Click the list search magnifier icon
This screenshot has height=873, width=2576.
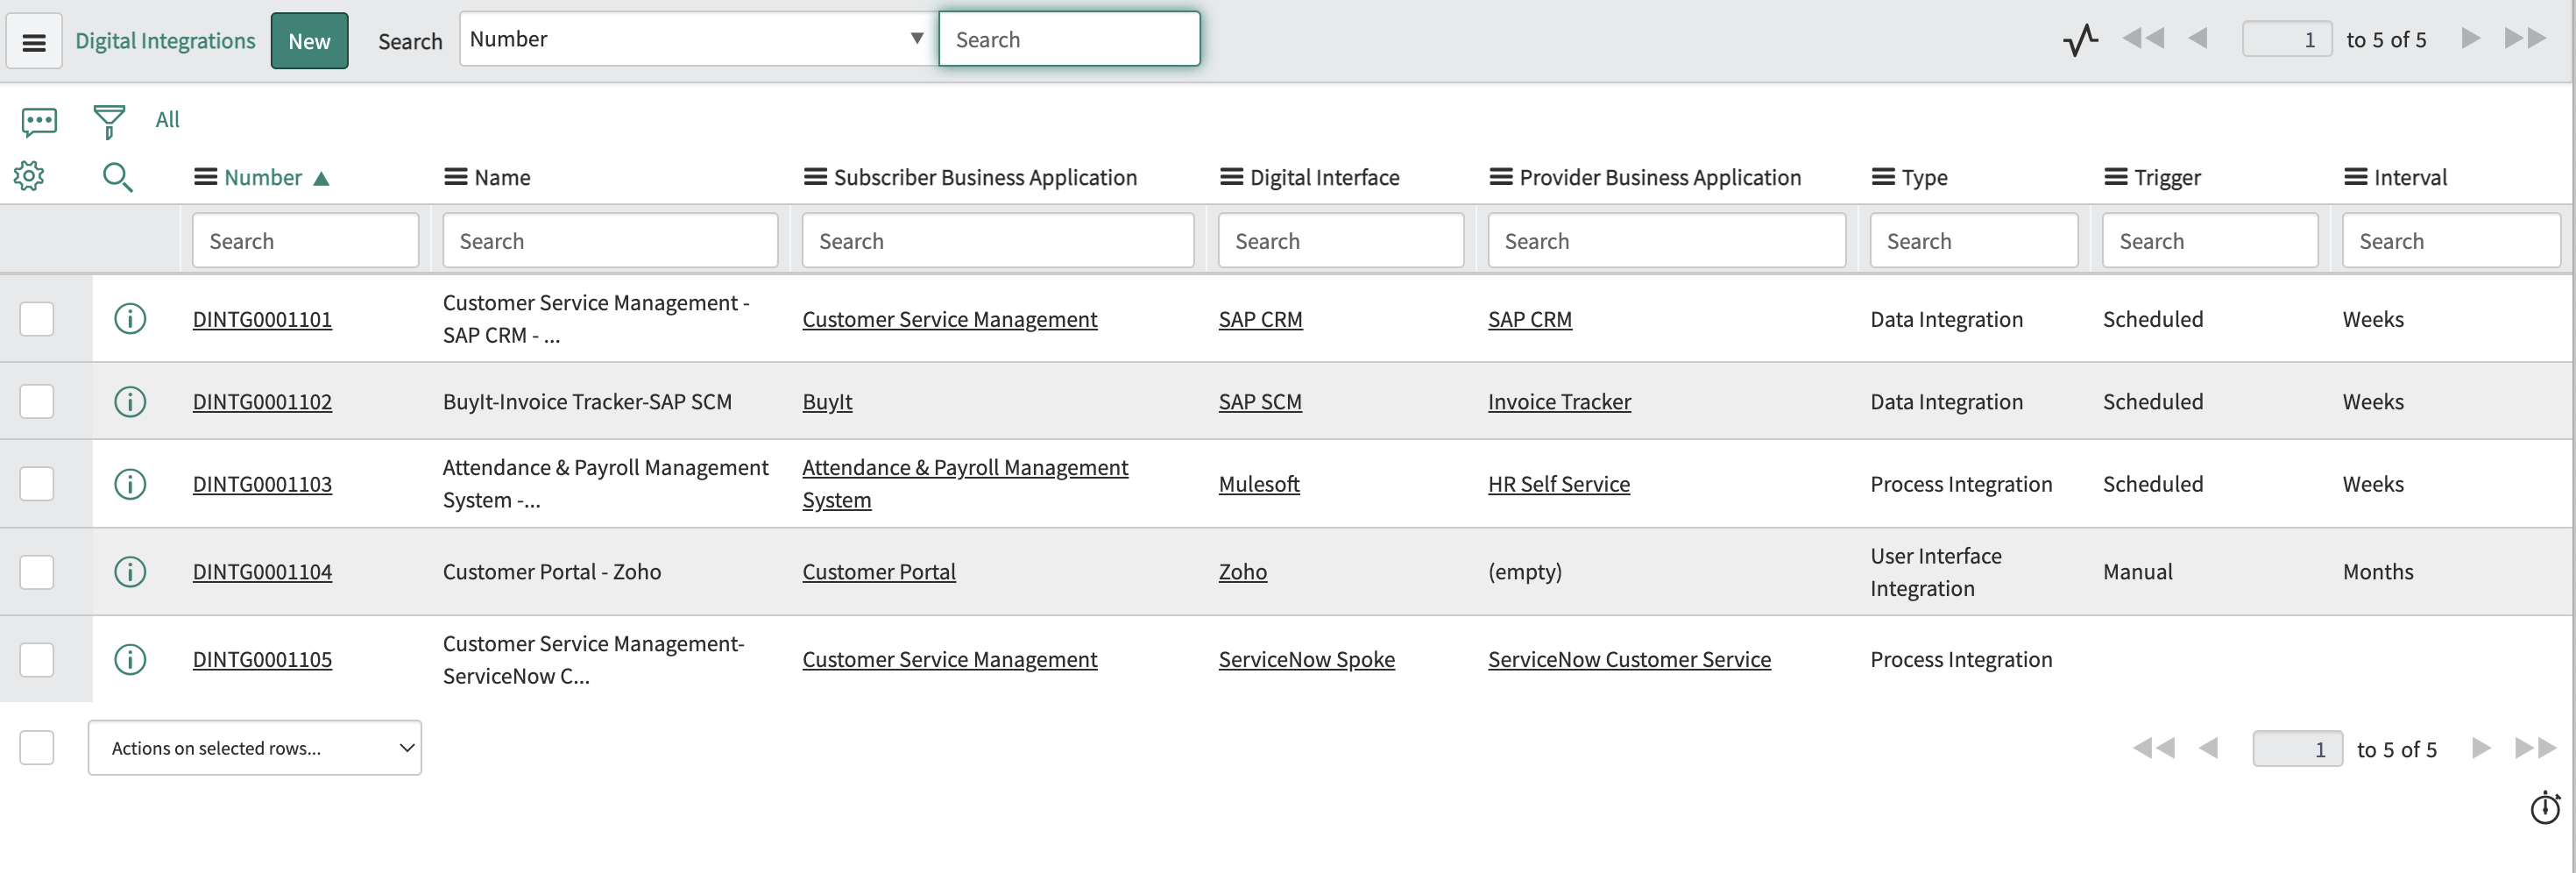[x=117, y=177]
